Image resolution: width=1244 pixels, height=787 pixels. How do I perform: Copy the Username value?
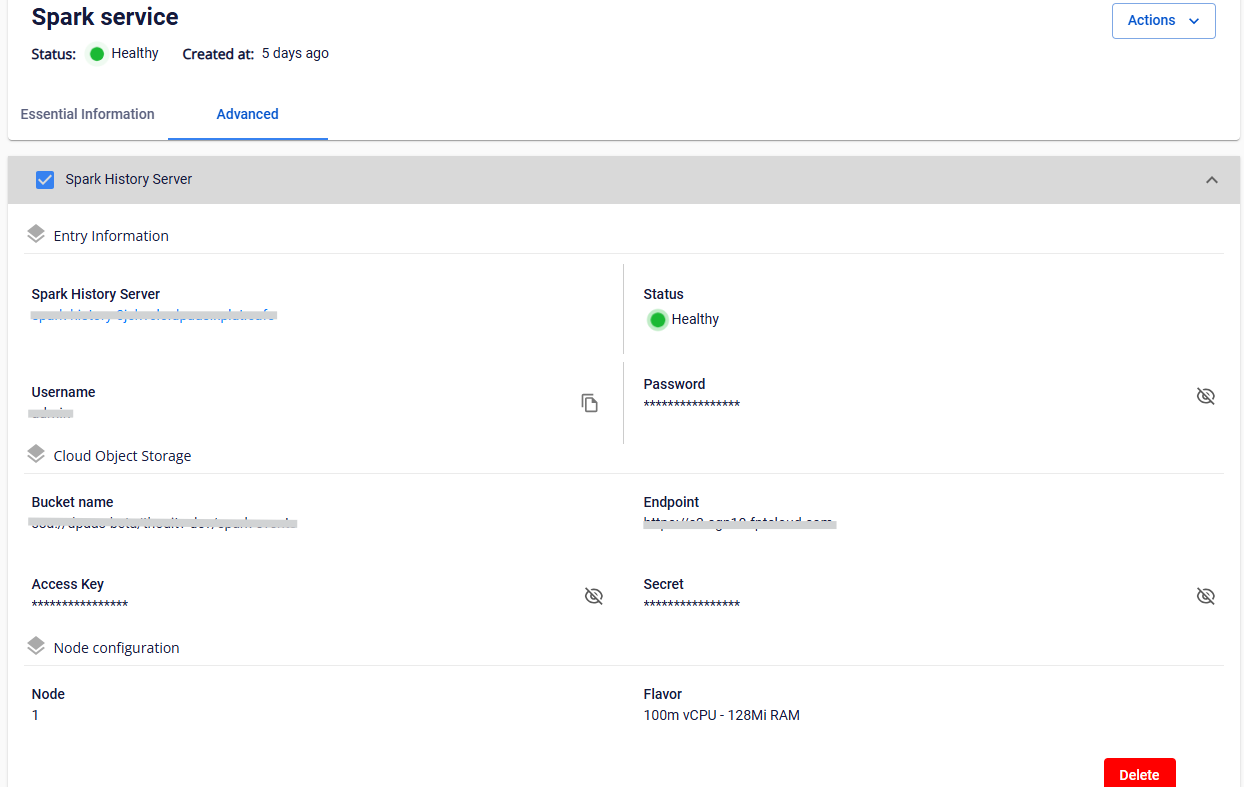point(590,403)
